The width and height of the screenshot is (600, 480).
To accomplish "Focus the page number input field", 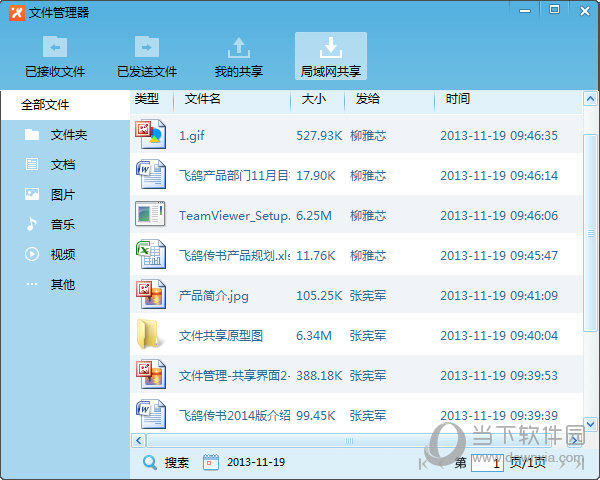I will pos(488,463).
